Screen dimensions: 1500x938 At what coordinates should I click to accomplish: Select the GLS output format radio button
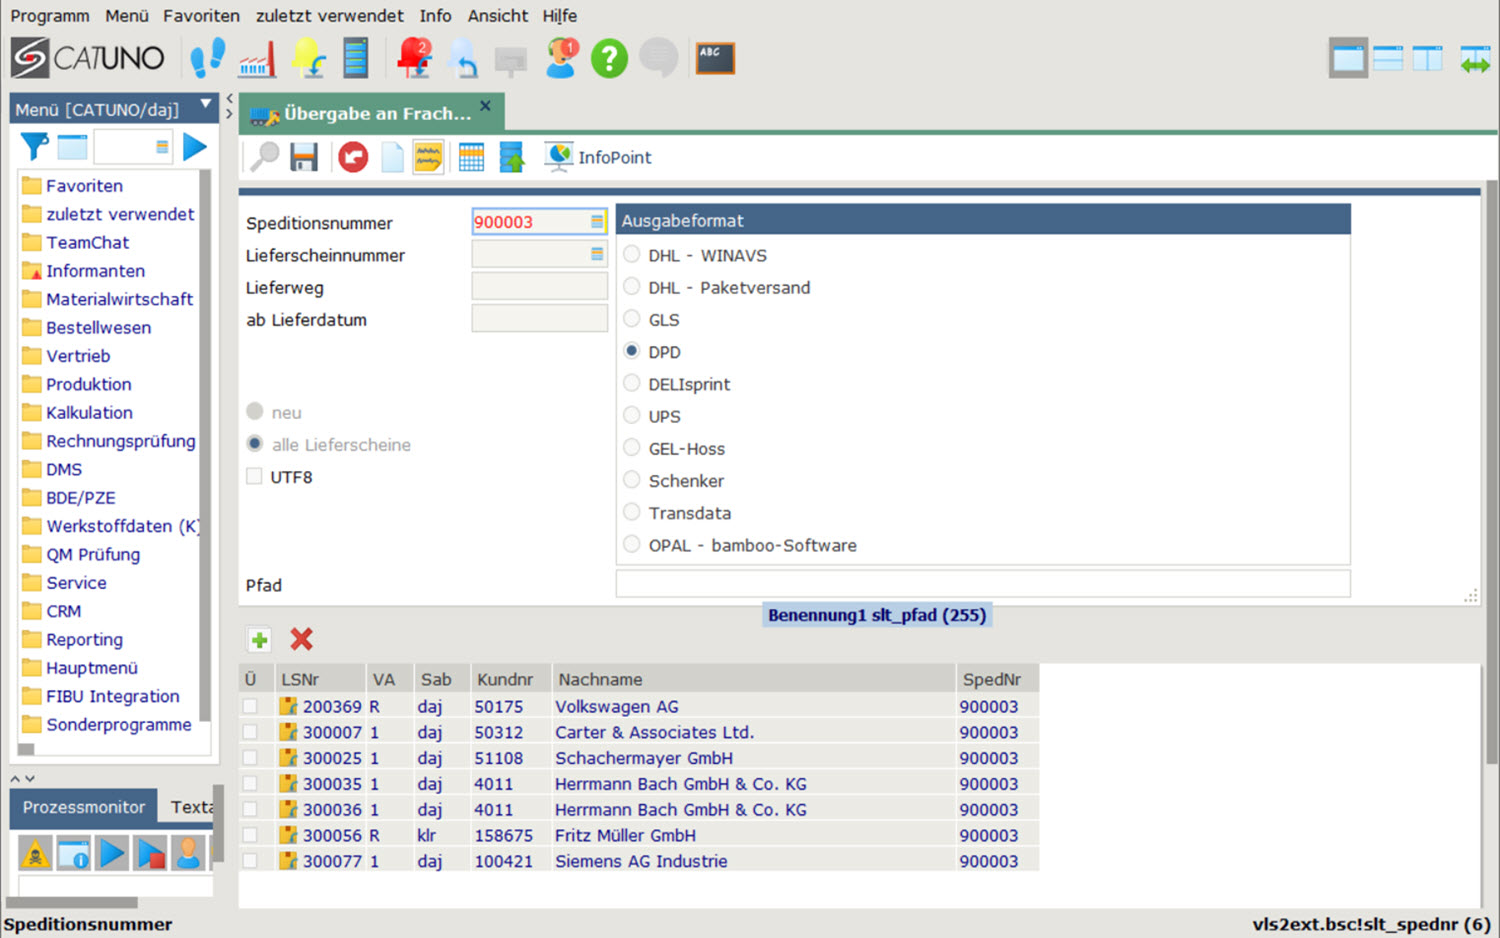tap(632, 319)
